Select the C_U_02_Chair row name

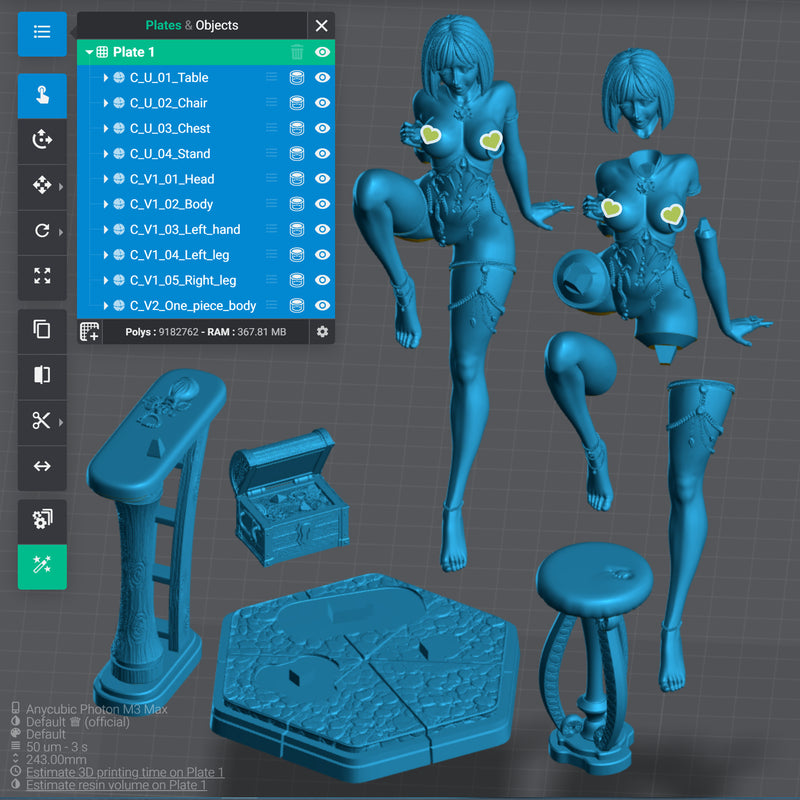pyautogui.click(x=168, y=103)
